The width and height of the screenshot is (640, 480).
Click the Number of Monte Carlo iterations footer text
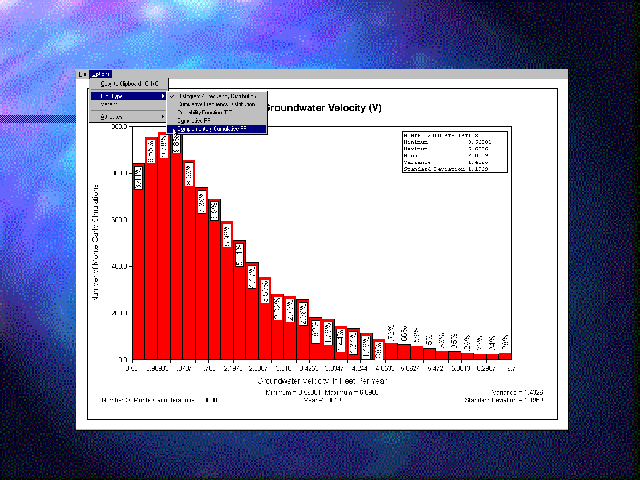click(160, 400)
